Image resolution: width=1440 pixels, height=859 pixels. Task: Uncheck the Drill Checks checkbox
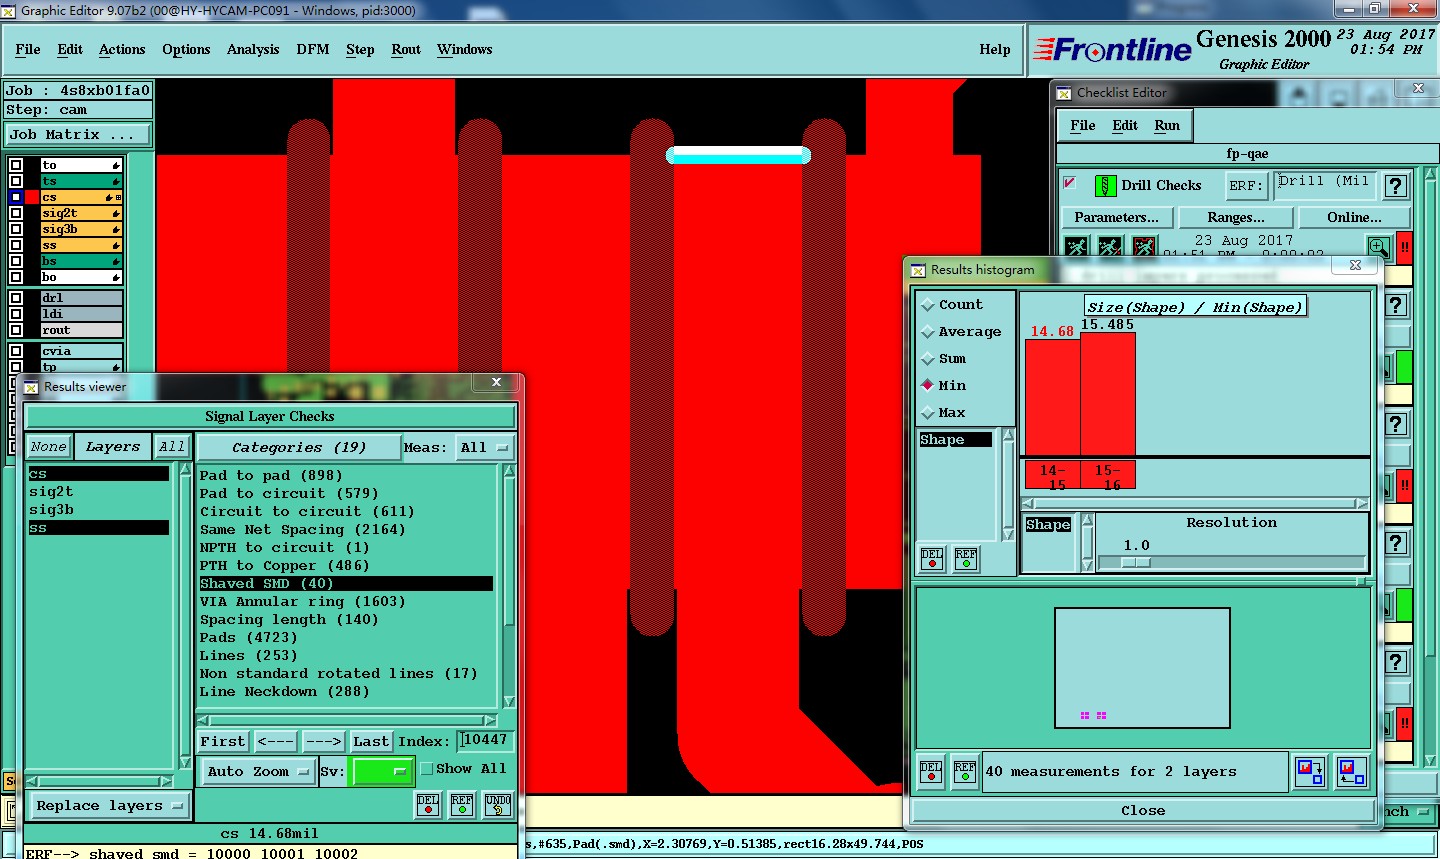[1070, 183]
